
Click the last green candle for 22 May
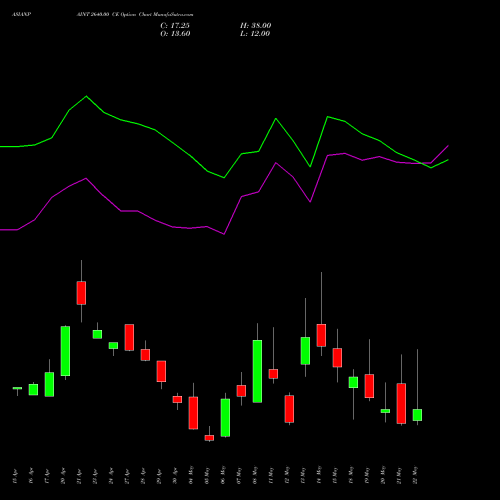click(x=417, y=415)
